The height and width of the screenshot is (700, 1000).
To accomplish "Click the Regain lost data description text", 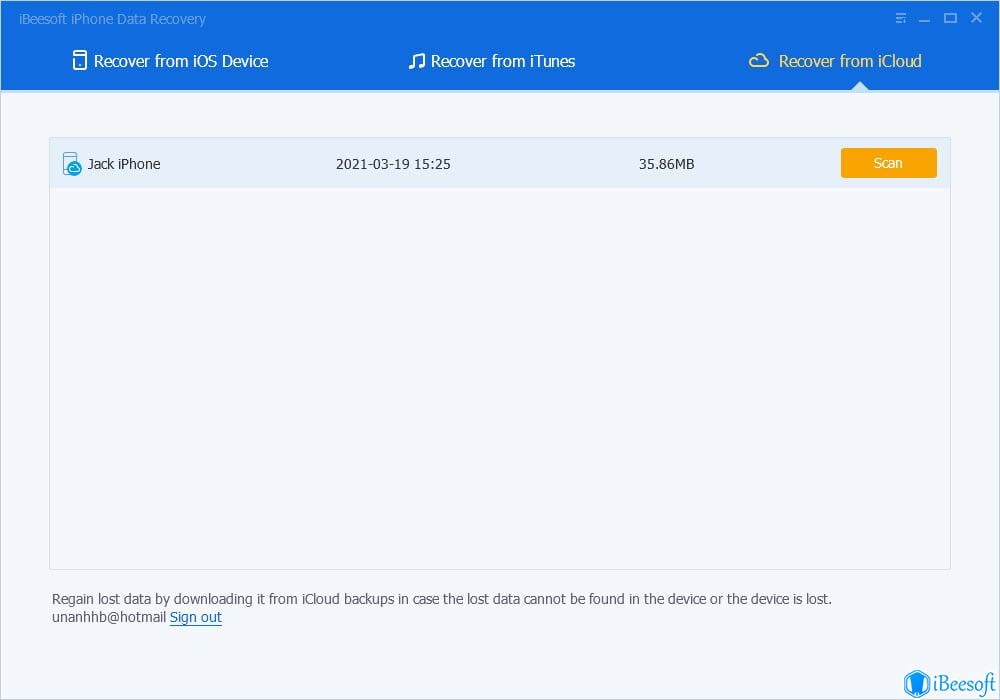I will tap(441, 599).
